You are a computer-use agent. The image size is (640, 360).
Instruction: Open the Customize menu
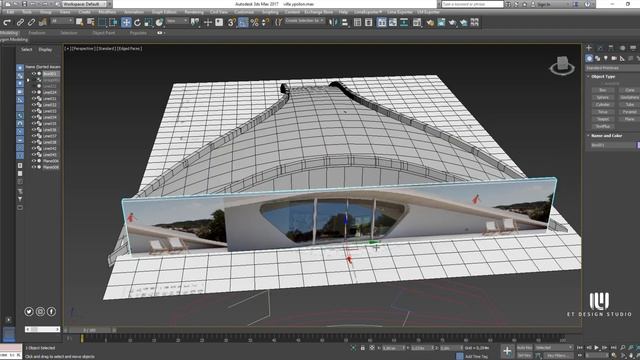244,12
